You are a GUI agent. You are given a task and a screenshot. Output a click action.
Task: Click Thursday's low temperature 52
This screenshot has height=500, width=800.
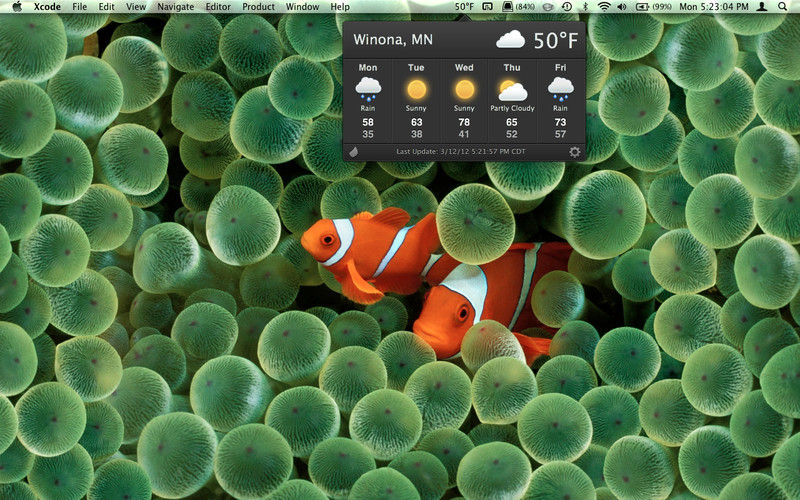pyautogui.click(x=512, y=134)
